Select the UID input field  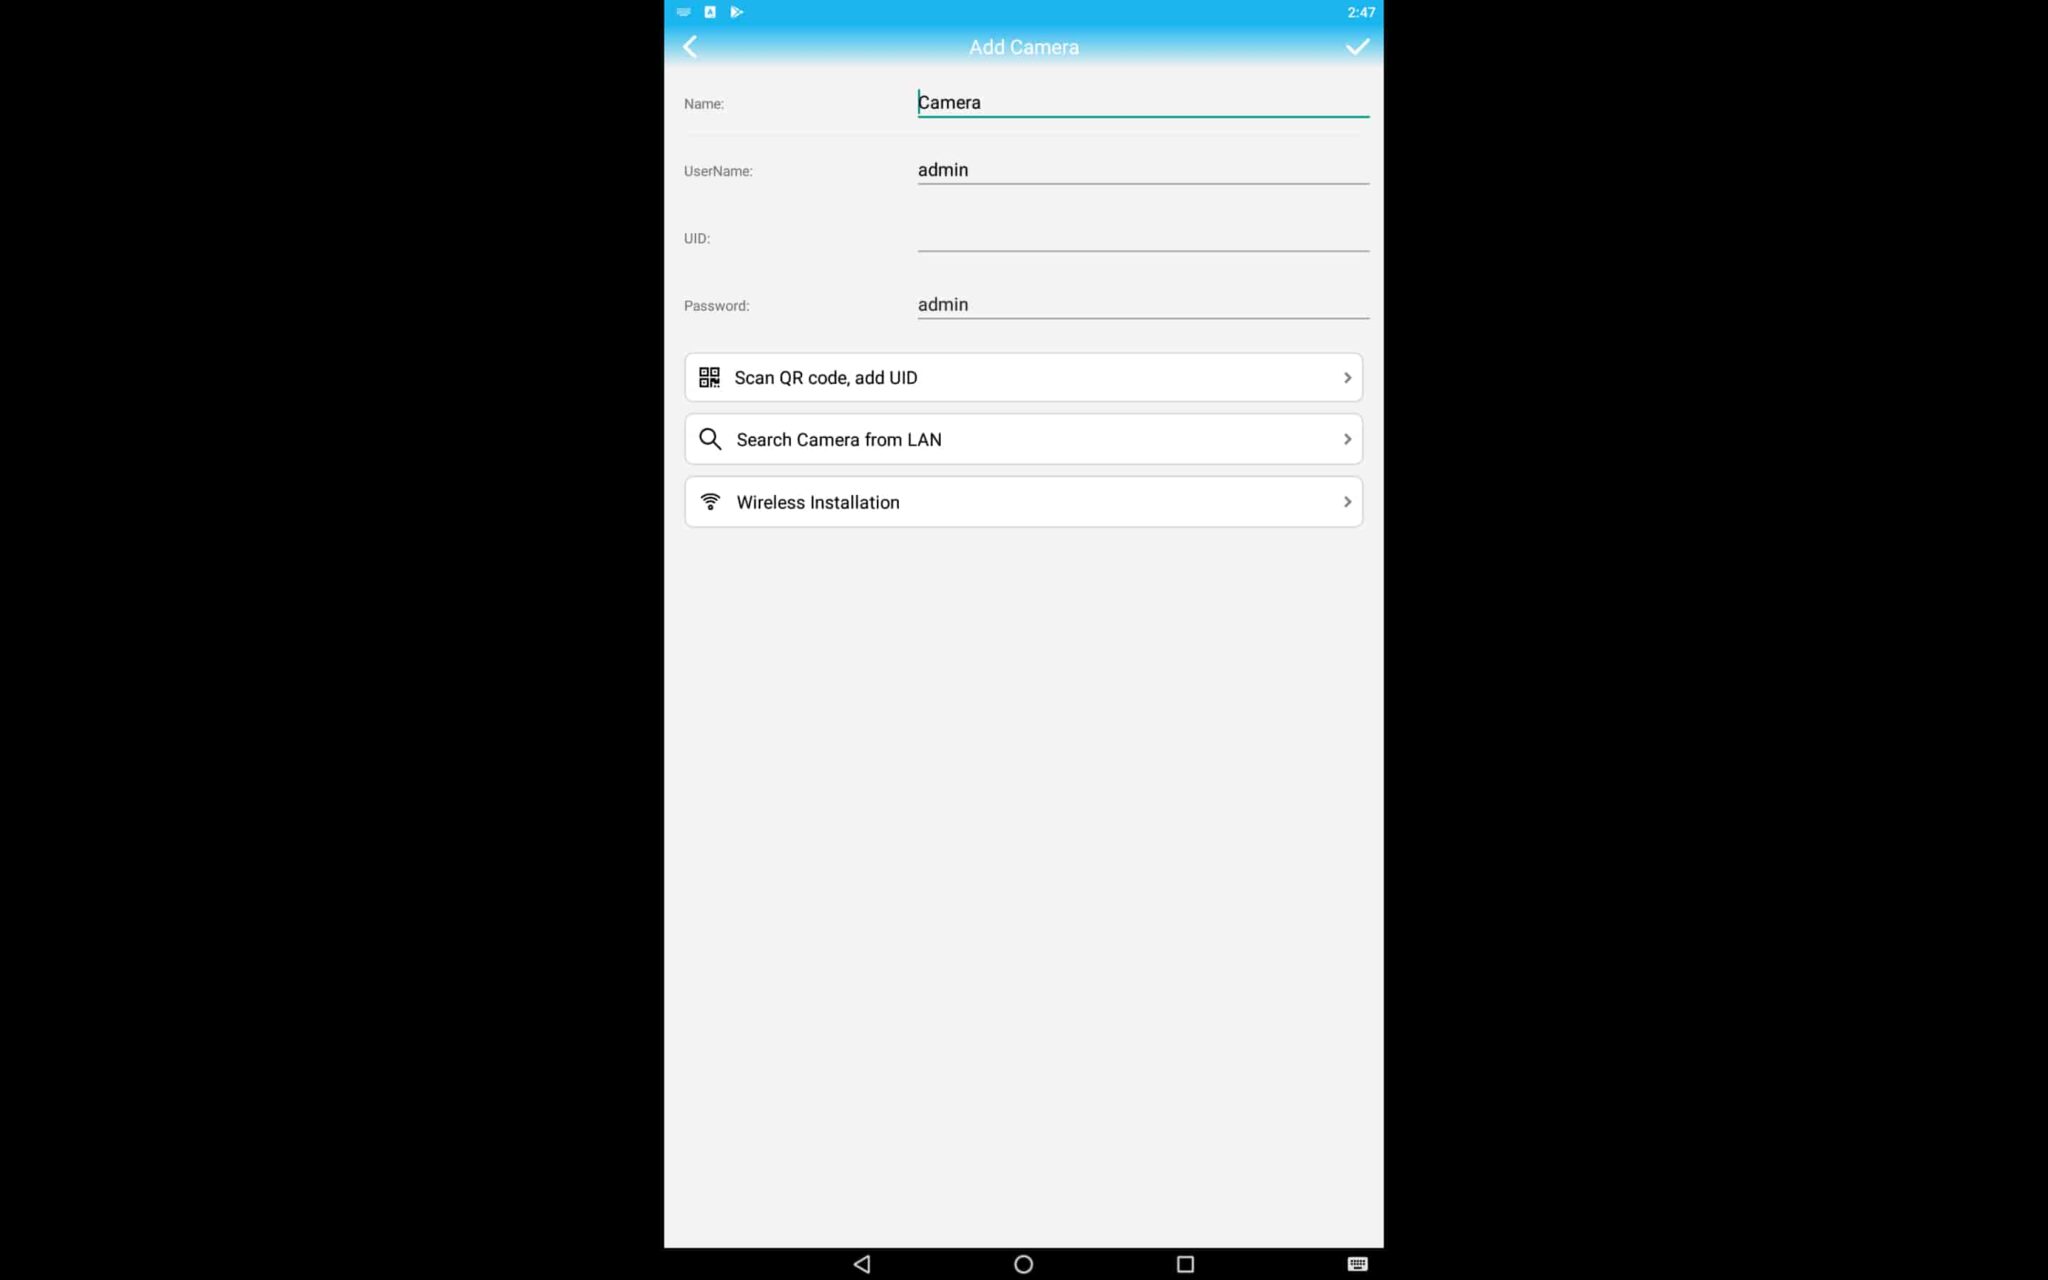coord(1141,236)
